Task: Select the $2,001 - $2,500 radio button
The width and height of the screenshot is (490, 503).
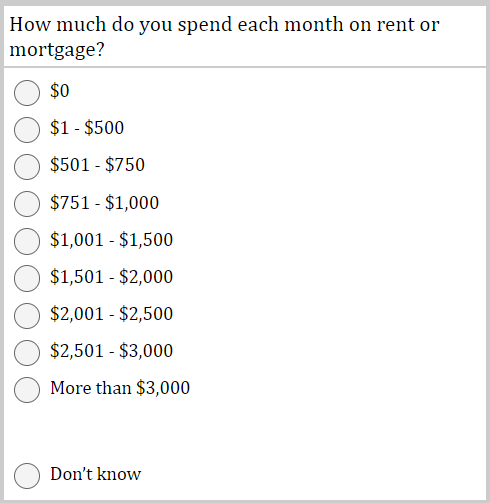Action: pyautogui.click(x=27, y=316)
